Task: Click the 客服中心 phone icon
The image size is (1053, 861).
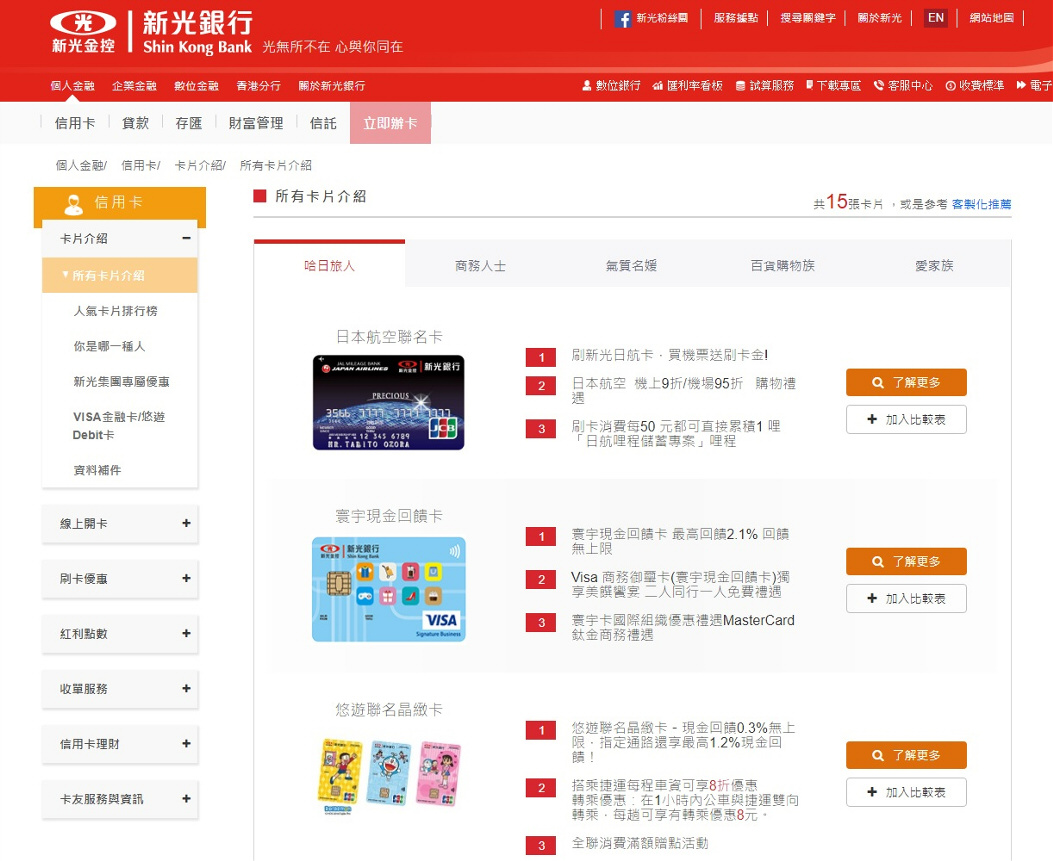Action: tap(878, 85)
